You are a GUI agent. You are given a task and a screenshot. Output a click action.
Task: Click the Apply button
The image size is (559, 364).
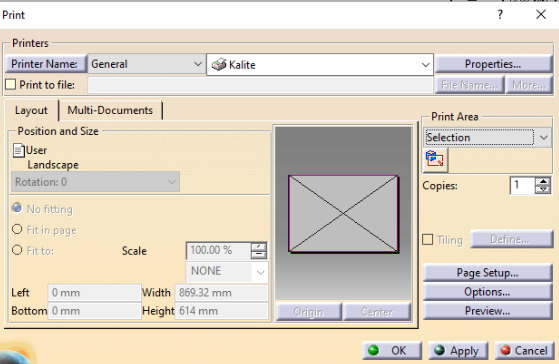click(458, 350)
